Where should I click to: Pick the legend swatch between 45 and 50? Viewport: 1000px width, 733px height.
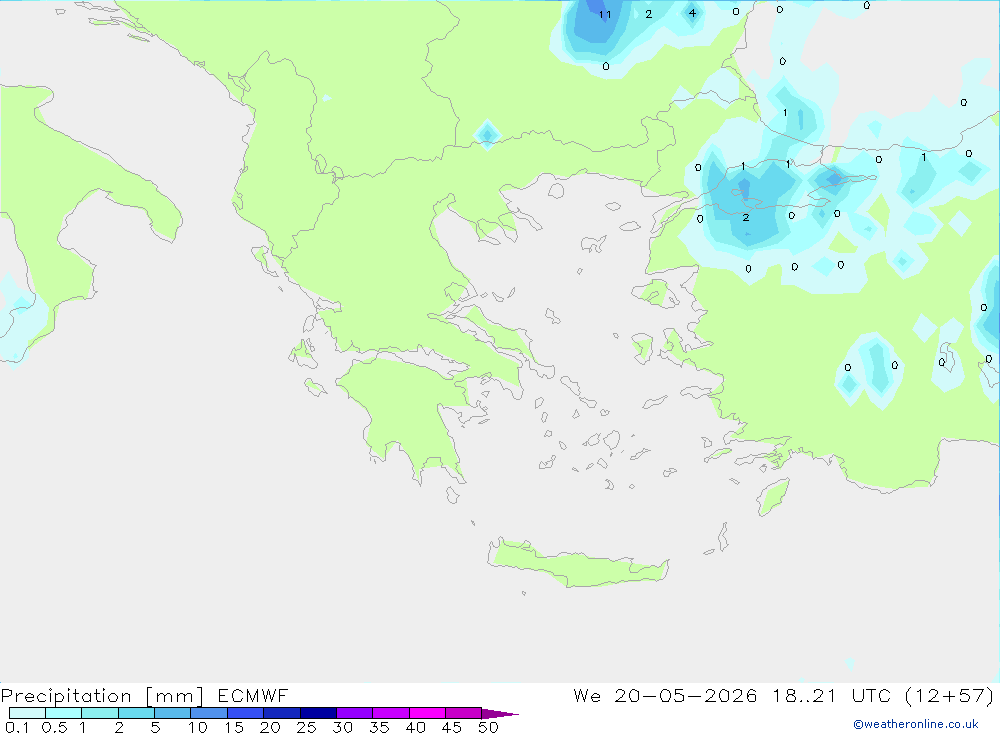[464, 713]
